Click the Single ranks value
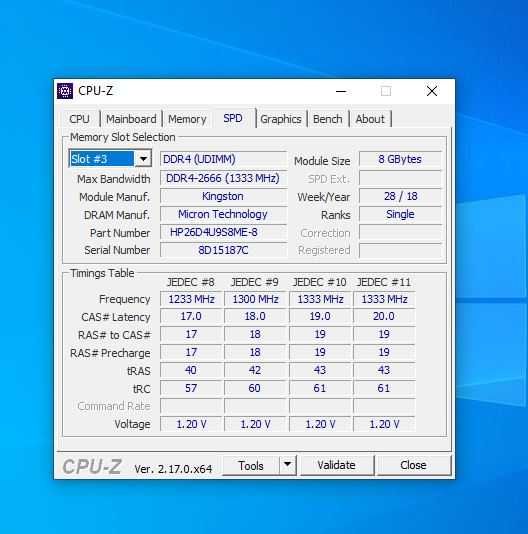Viewport: 528px width, 534px height. (x=400, y=214)
